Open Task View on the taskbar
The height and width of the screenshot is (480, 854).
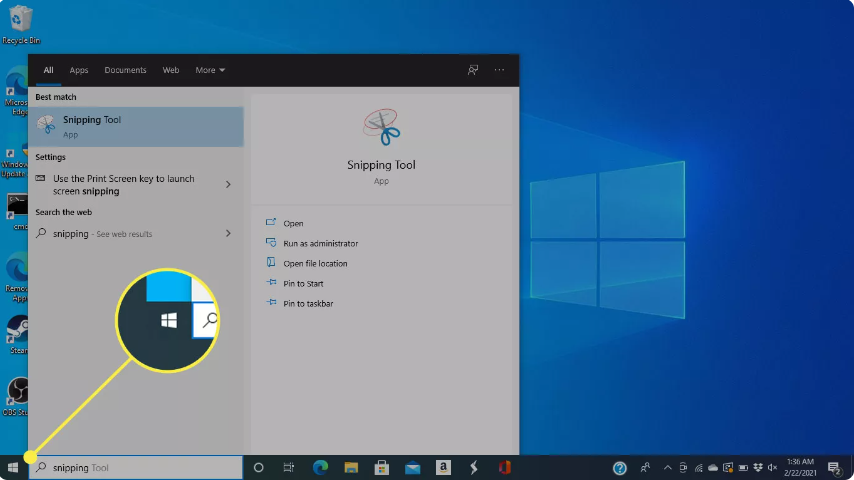[288, 467]
